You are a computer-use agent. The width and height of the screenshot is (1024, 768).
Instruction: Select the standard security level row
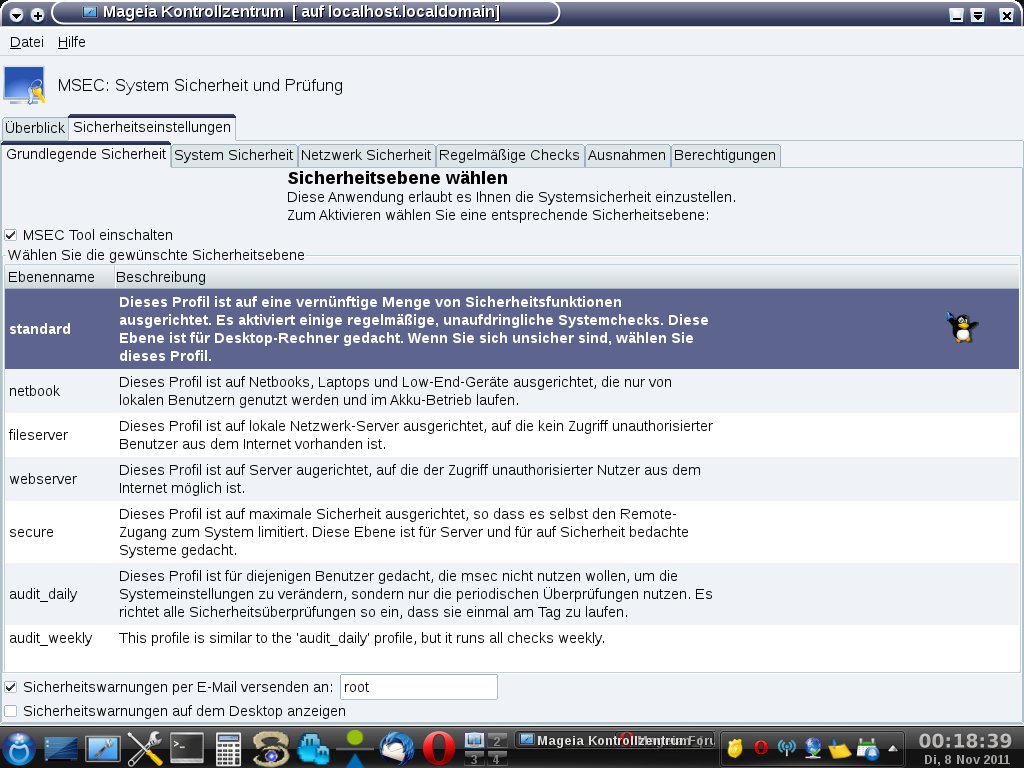pos(511,329)
